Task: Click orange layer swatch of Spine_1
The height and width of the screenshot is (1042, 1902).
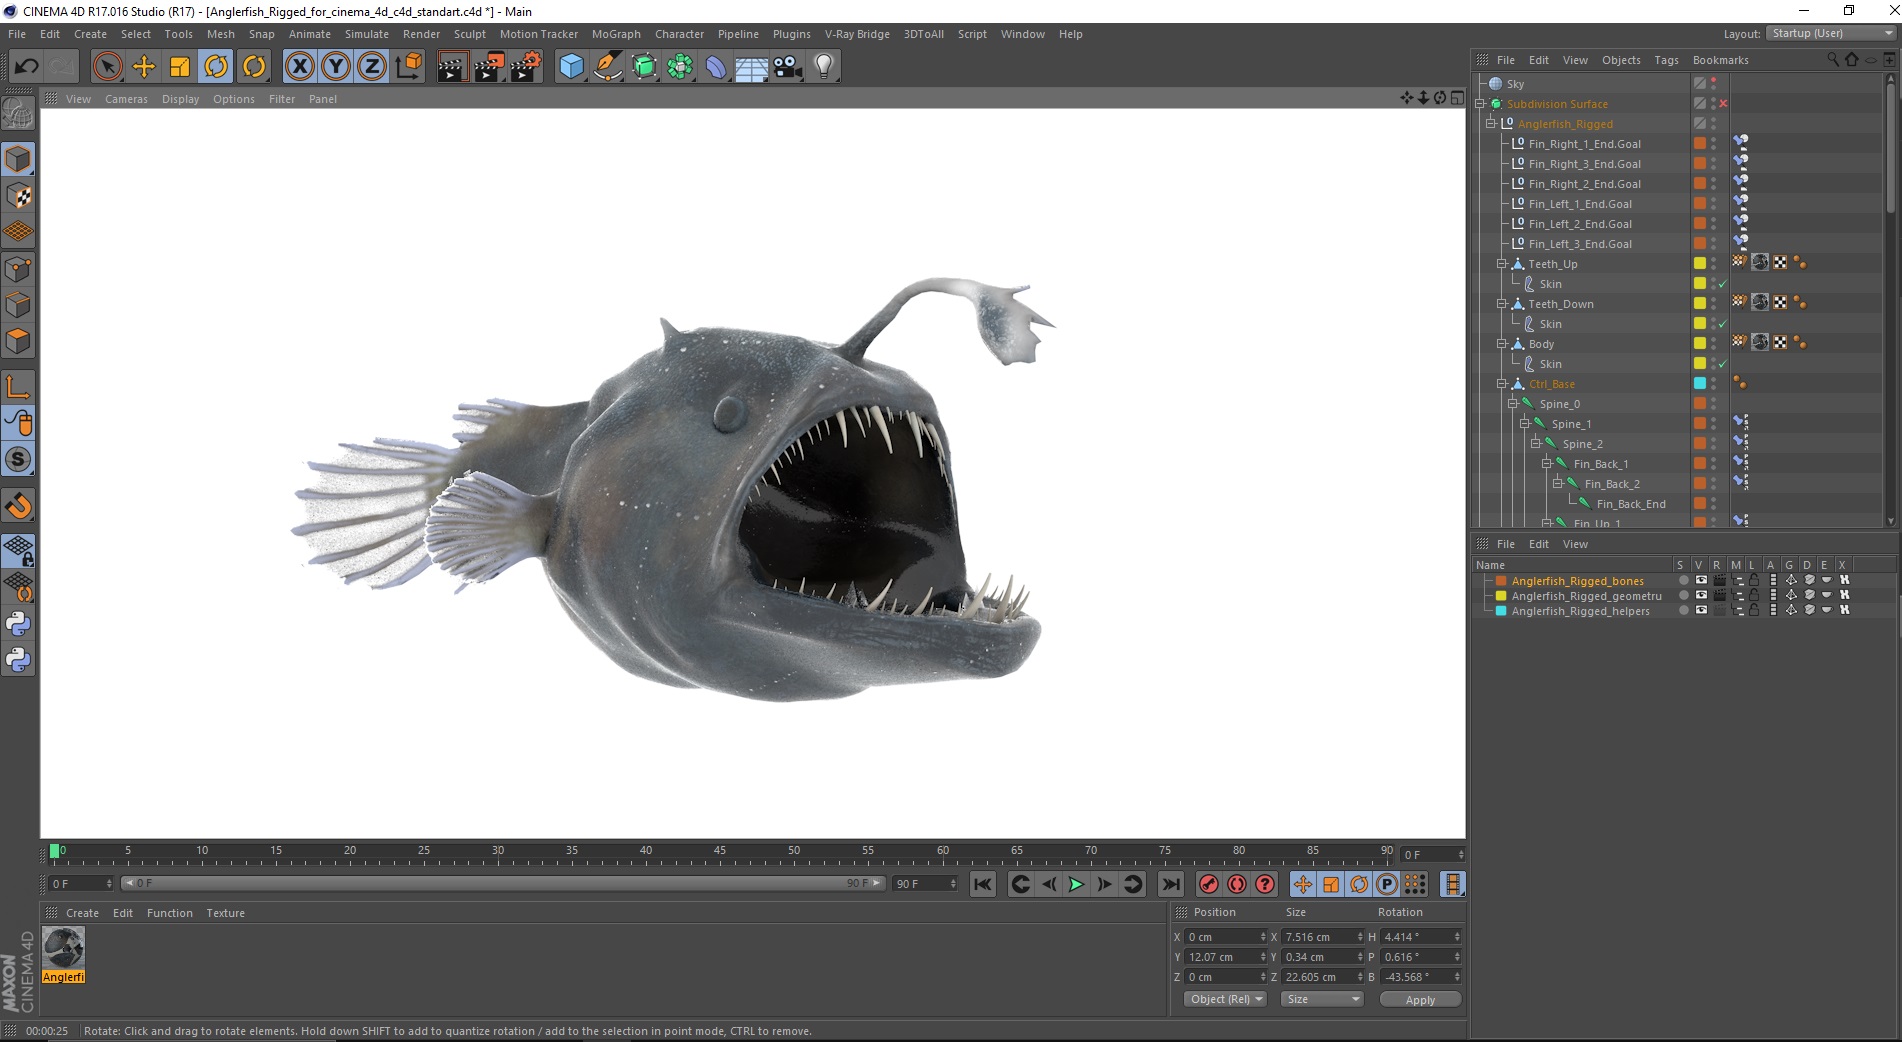Action: (1699, 424)
